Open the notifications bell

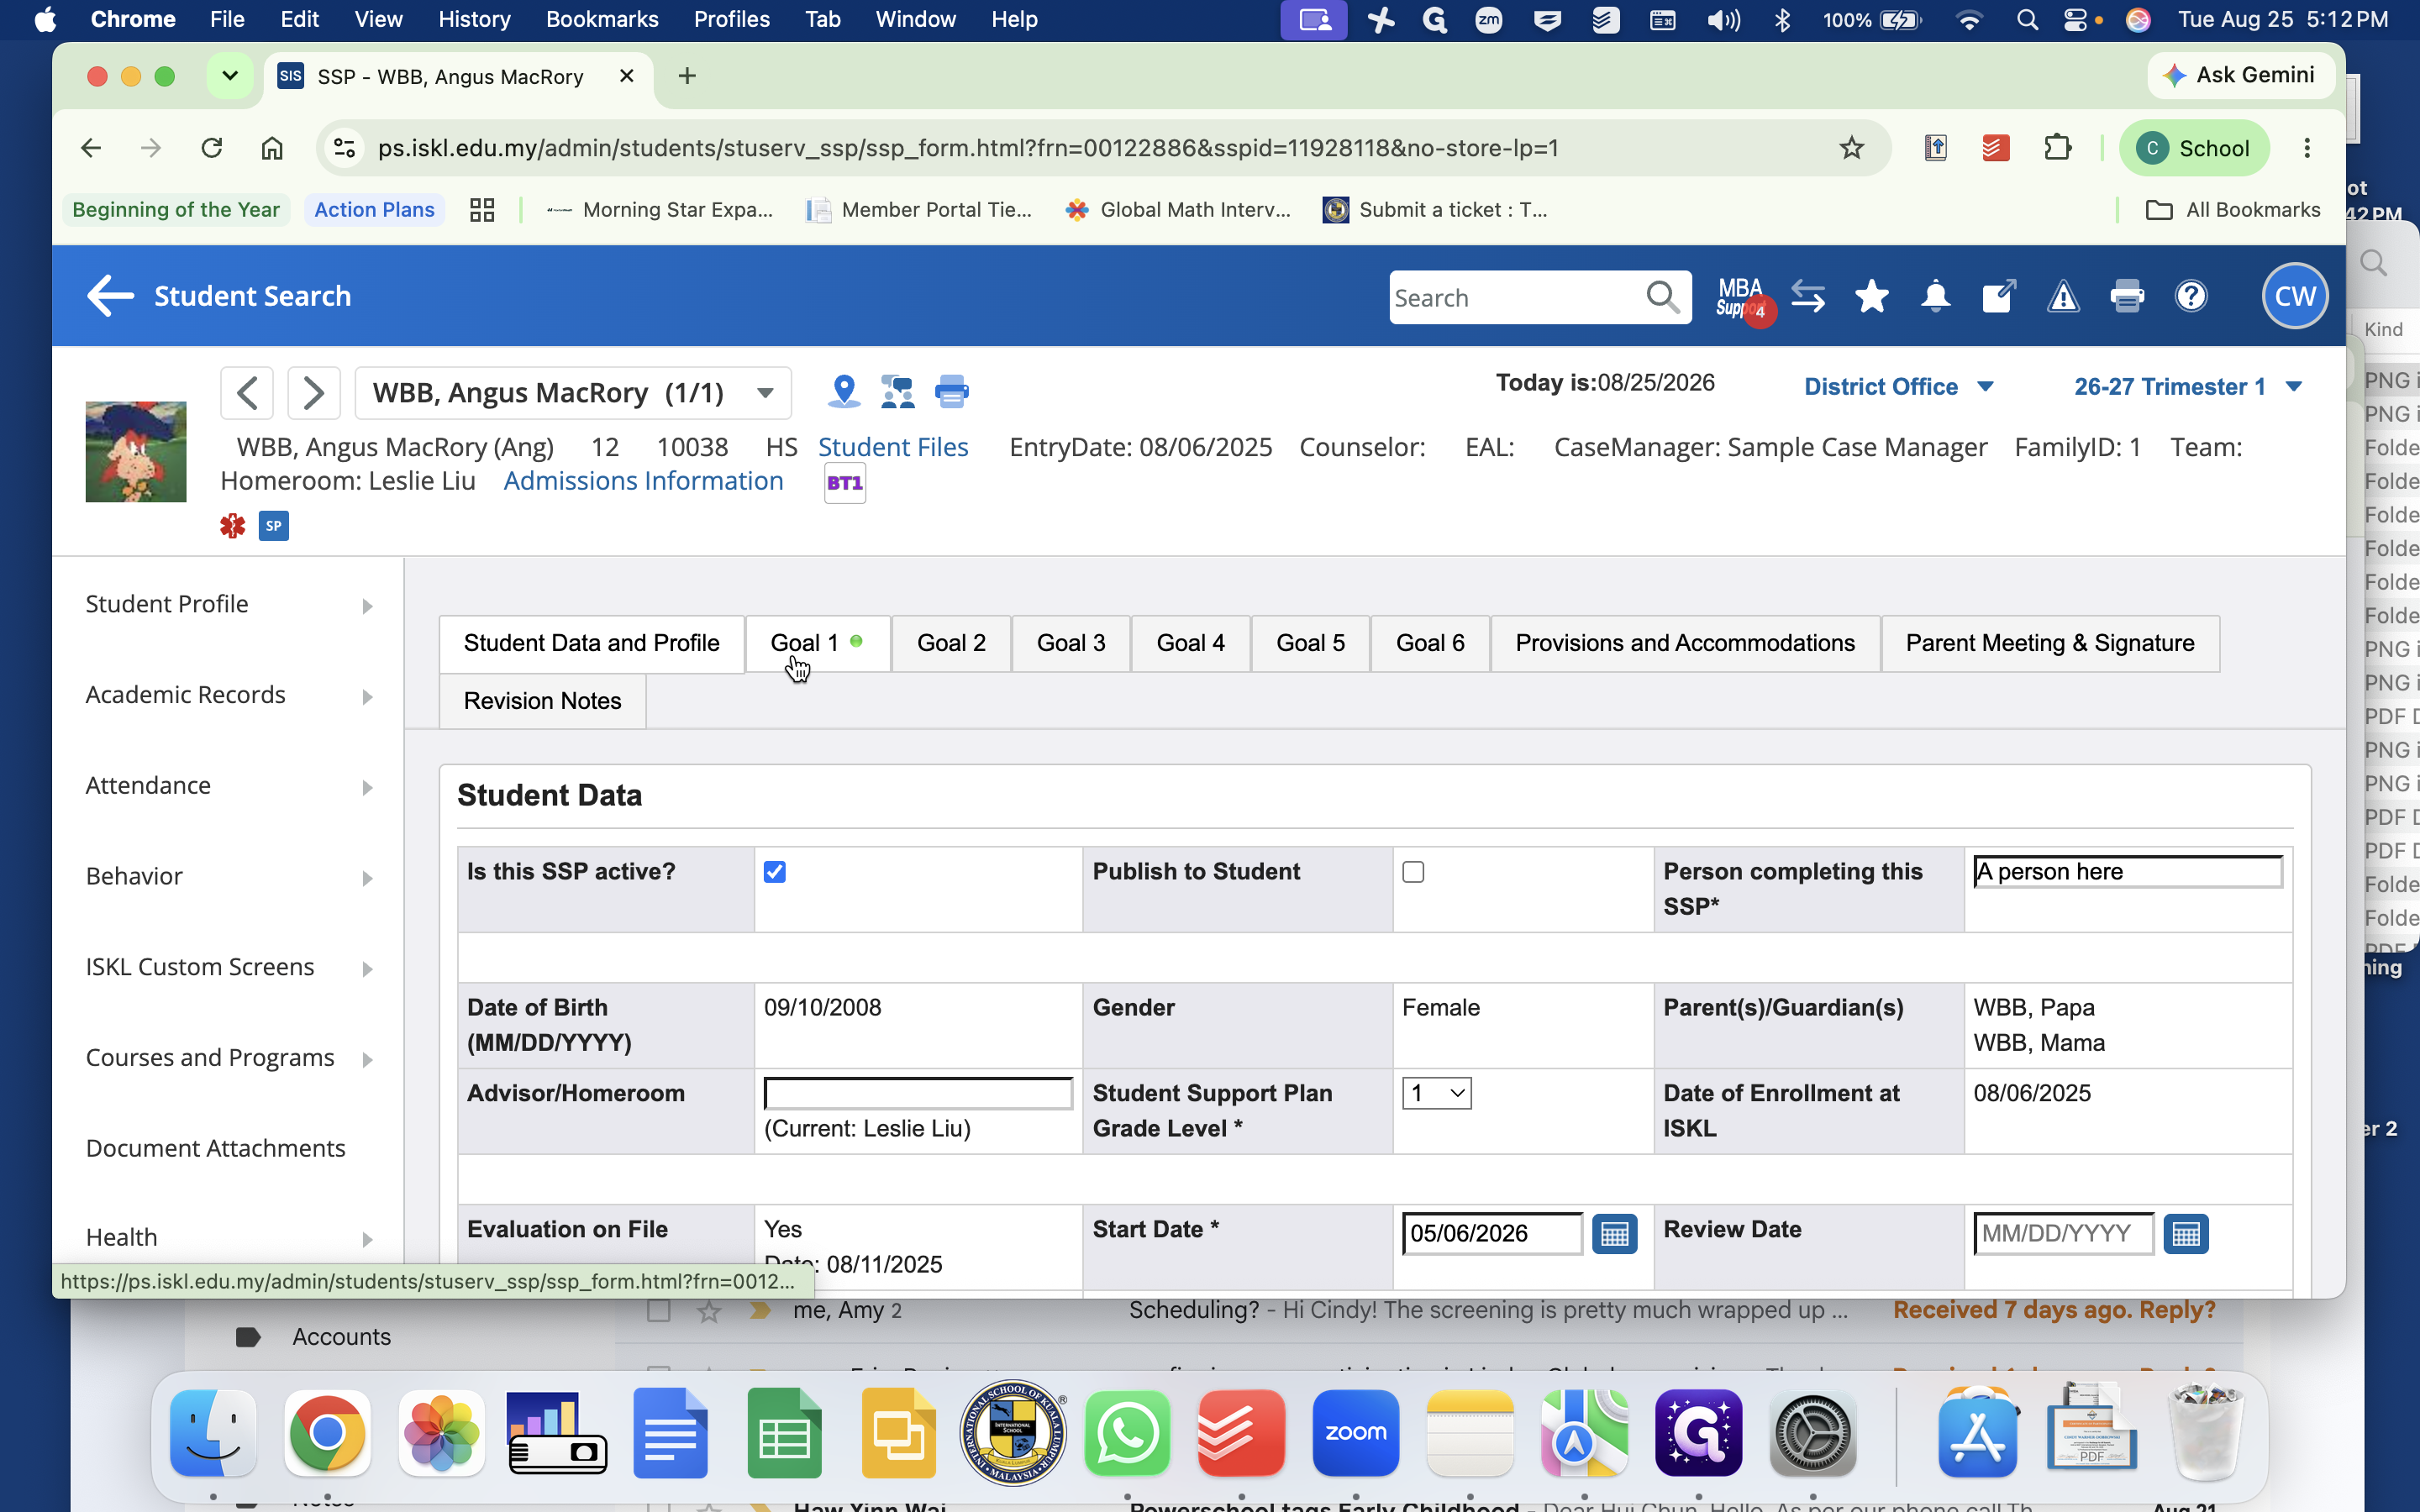pyautogui.click(x=1935, y=296)
